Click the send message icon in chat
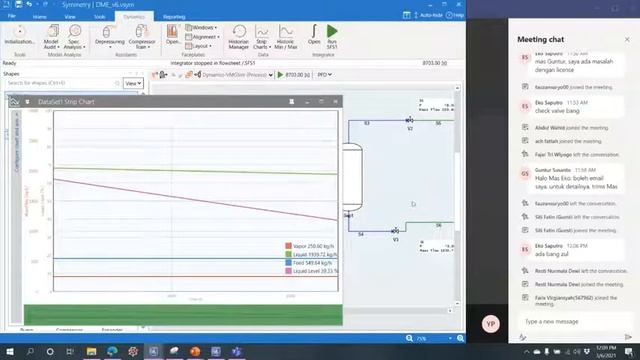This screenshot has width=640, height=360. tap(628, 337)
